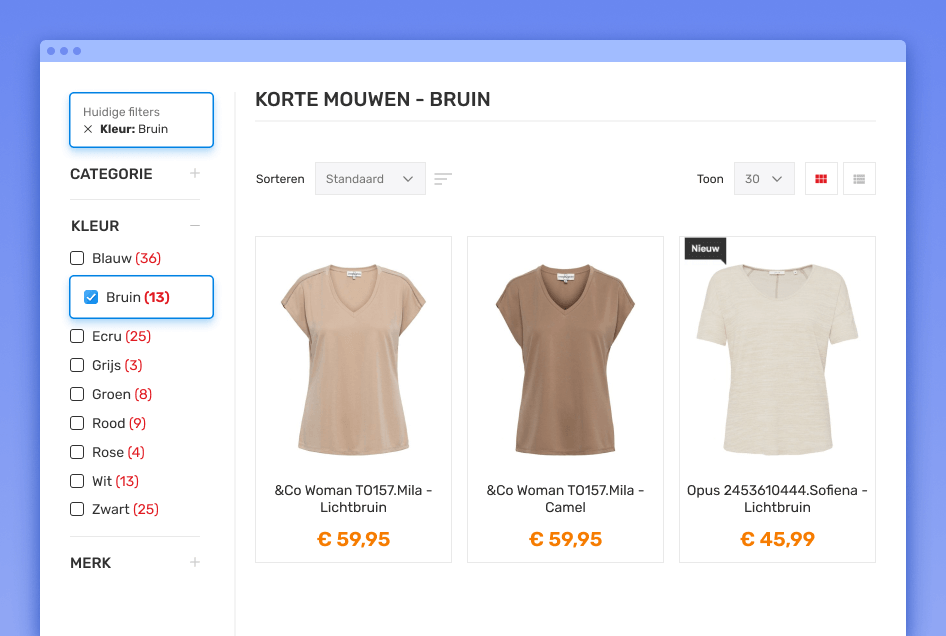Click the Camel shirt product thumbnail
This screenshot has height=636, width=946.
565,355
